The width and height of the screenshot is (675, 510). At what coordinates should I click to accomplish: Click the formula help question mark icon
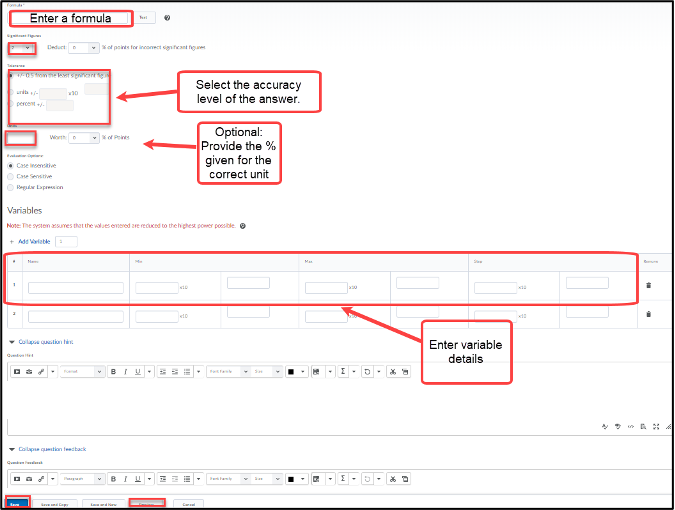coord(167,18)
